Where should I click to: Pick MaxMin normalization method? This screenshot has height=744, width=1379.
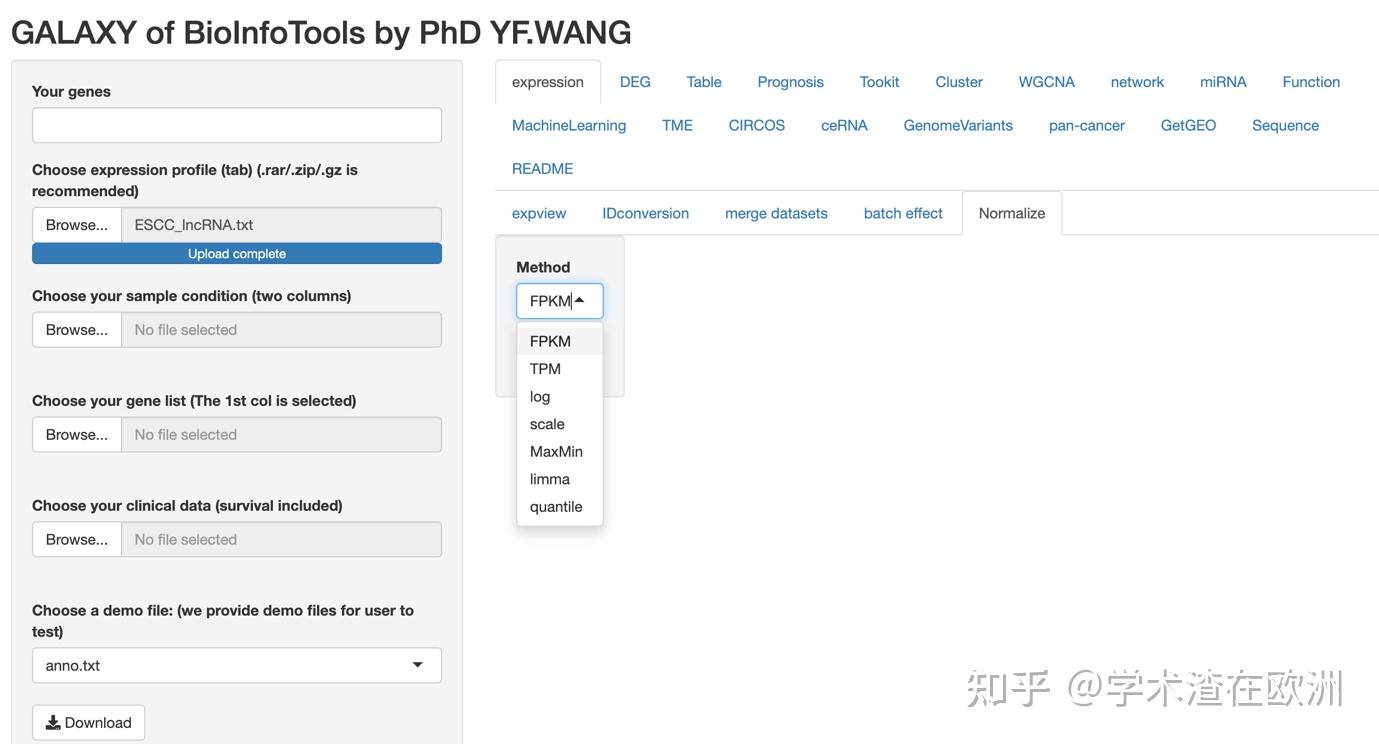[557, 450]
